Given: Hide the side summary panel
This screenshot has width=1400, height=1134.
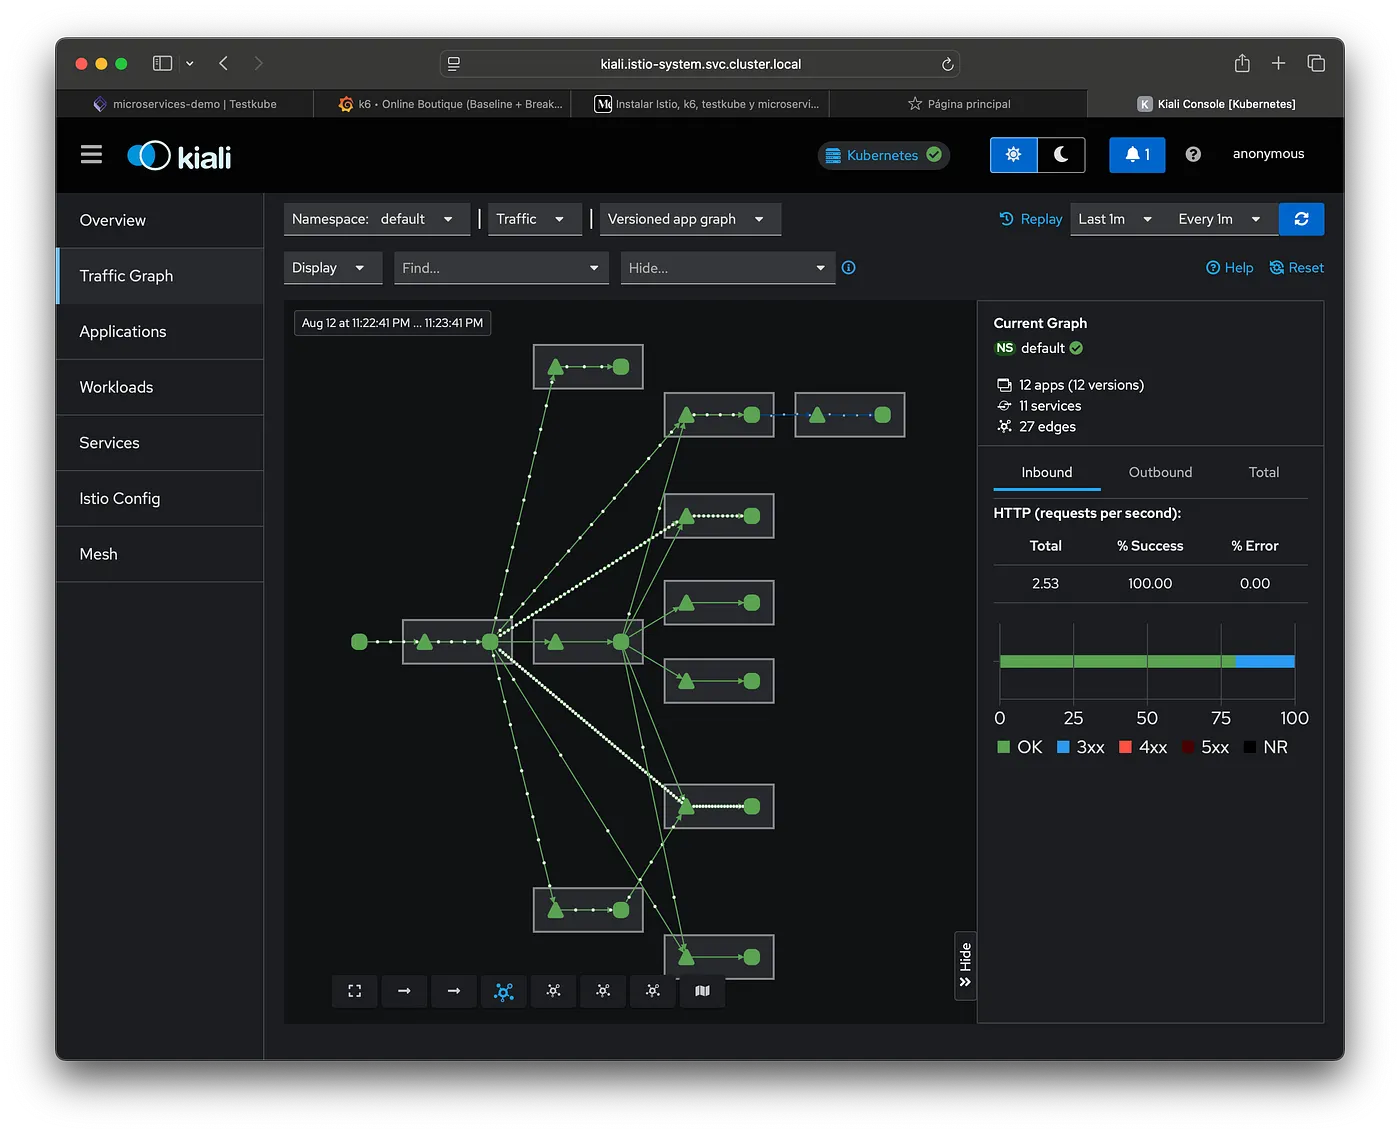Looking at the screenshot, I should pyautogui.click(x=965, y=965).
